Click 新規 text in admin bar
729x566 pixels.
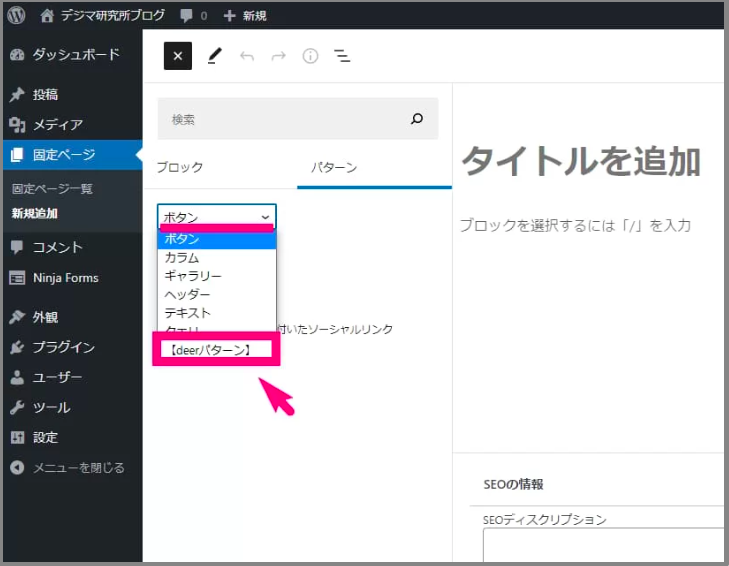pos(254,16)
